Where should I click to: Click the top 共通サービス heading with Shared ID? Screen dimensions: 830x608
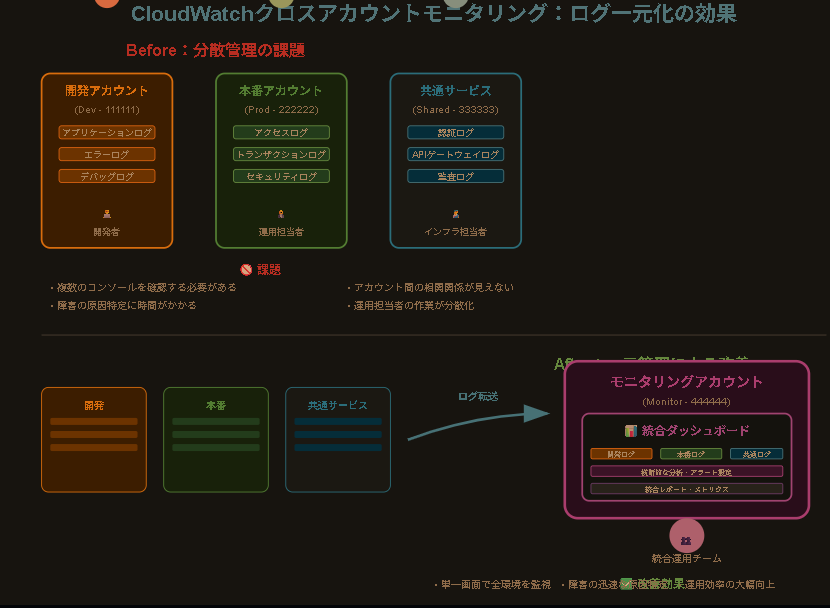coord(456,90)
